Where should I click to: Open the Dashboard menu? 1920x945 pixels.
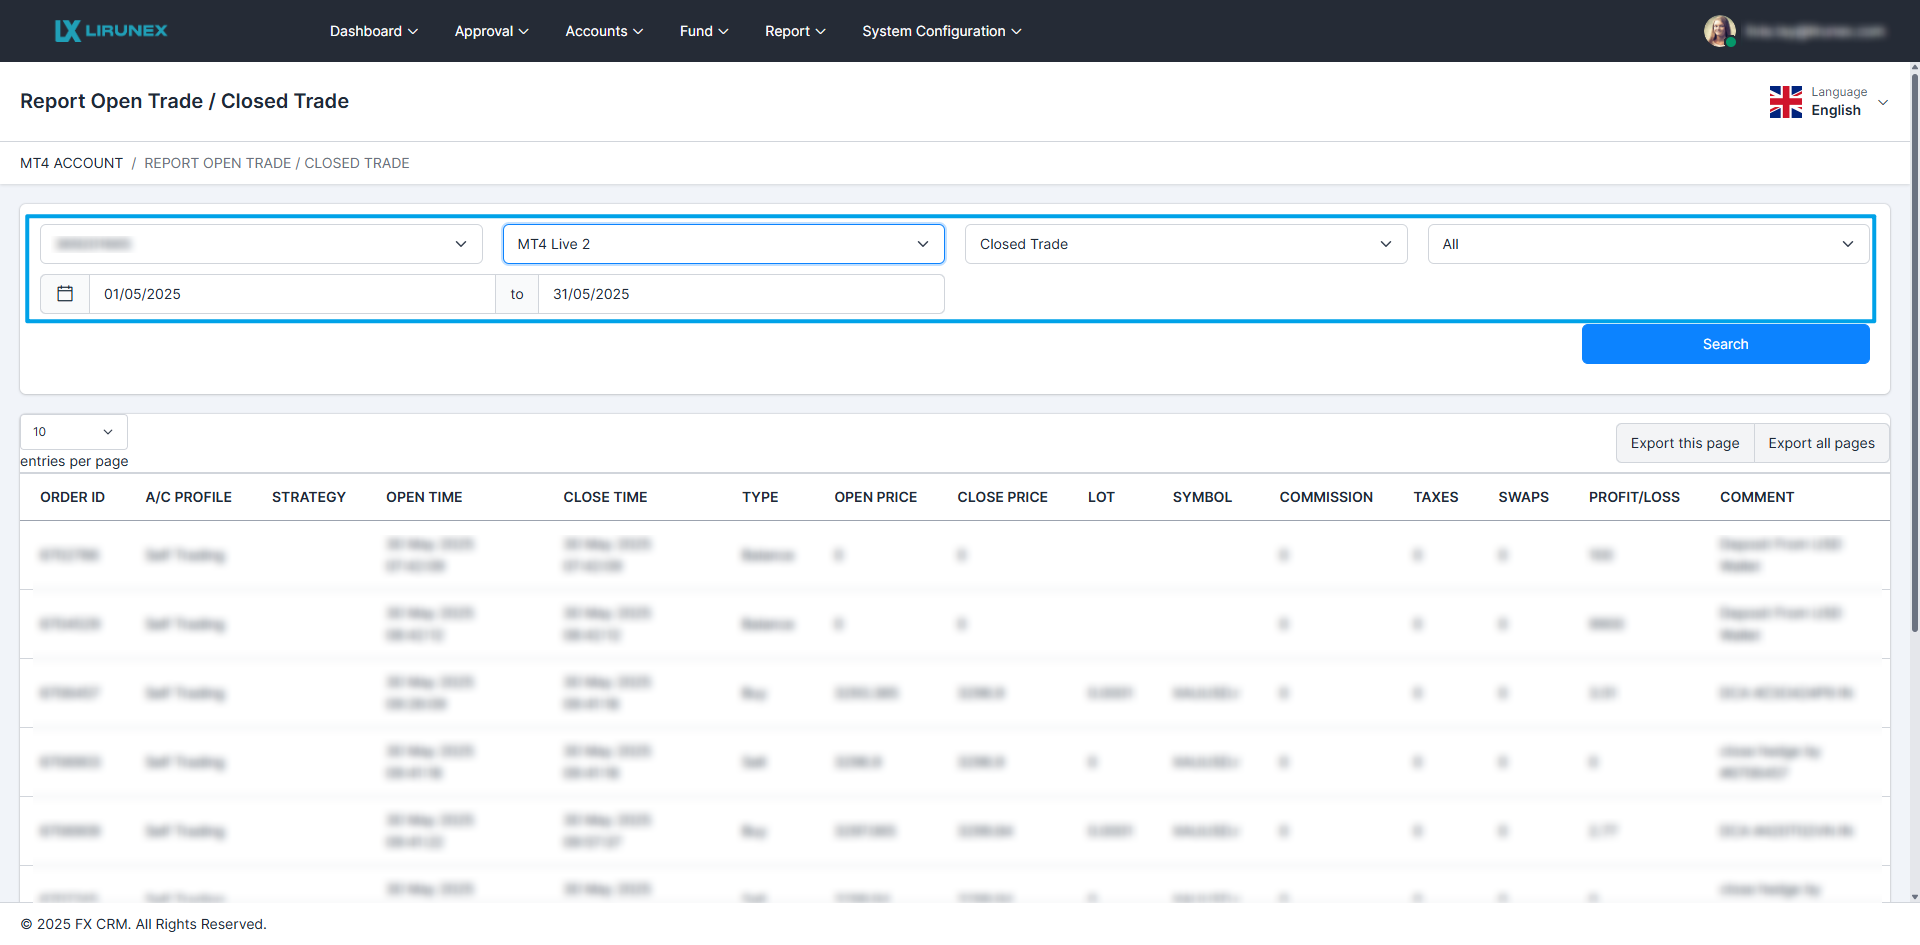pyautogui.click(x=373, y=31)
